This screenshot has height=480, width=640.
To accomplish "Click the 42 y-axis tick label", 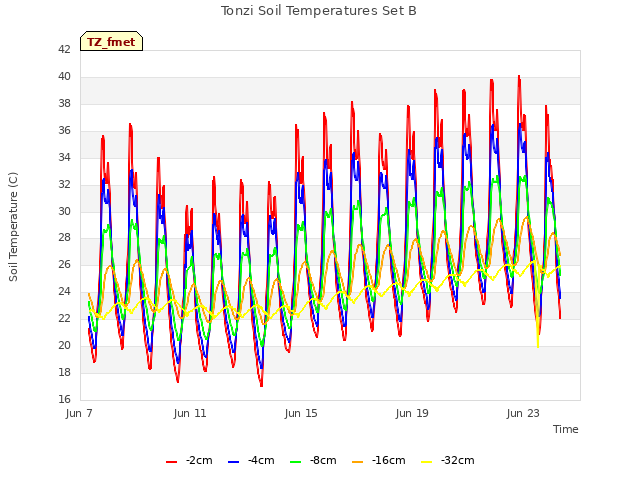I will click(64, 50).
